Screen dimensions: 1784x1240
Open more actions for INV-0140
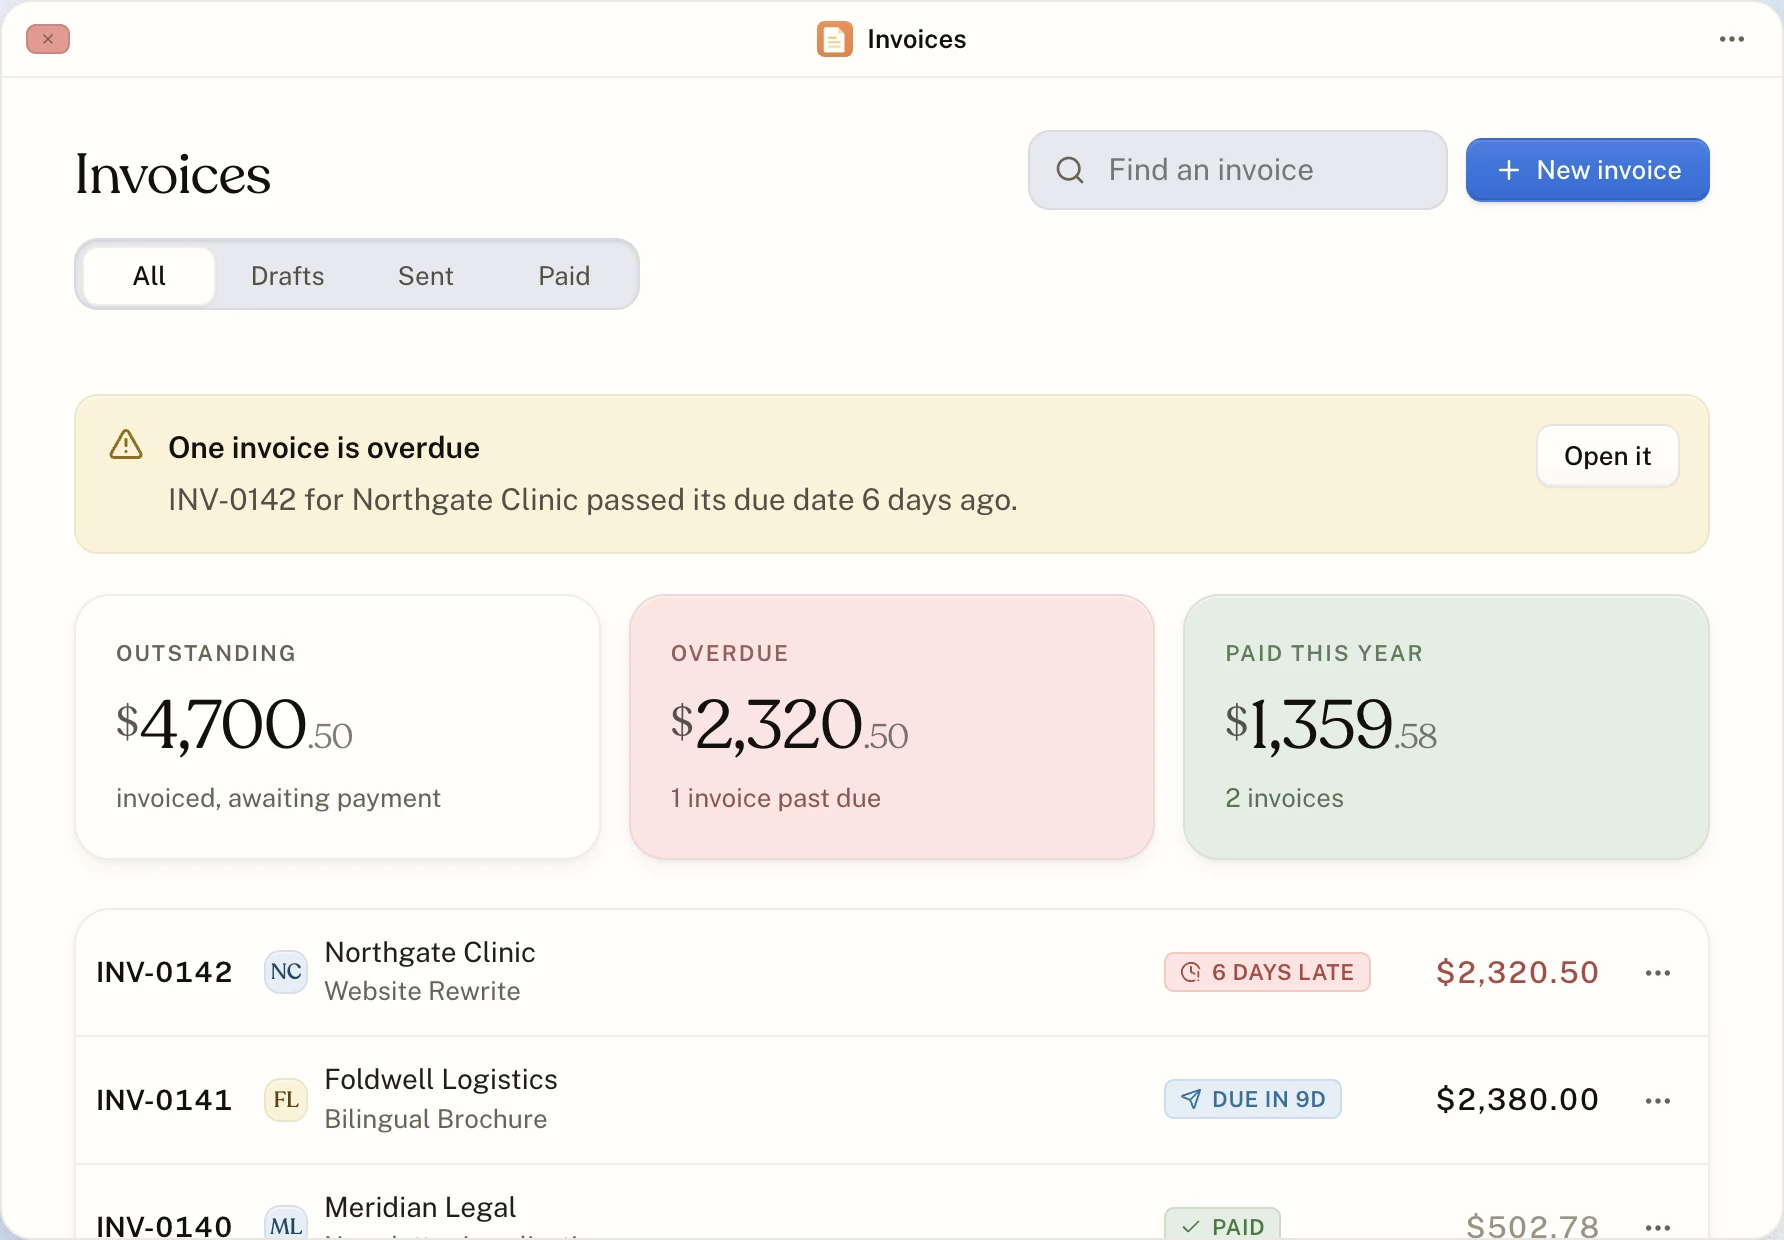(x=1657, y=1227)
